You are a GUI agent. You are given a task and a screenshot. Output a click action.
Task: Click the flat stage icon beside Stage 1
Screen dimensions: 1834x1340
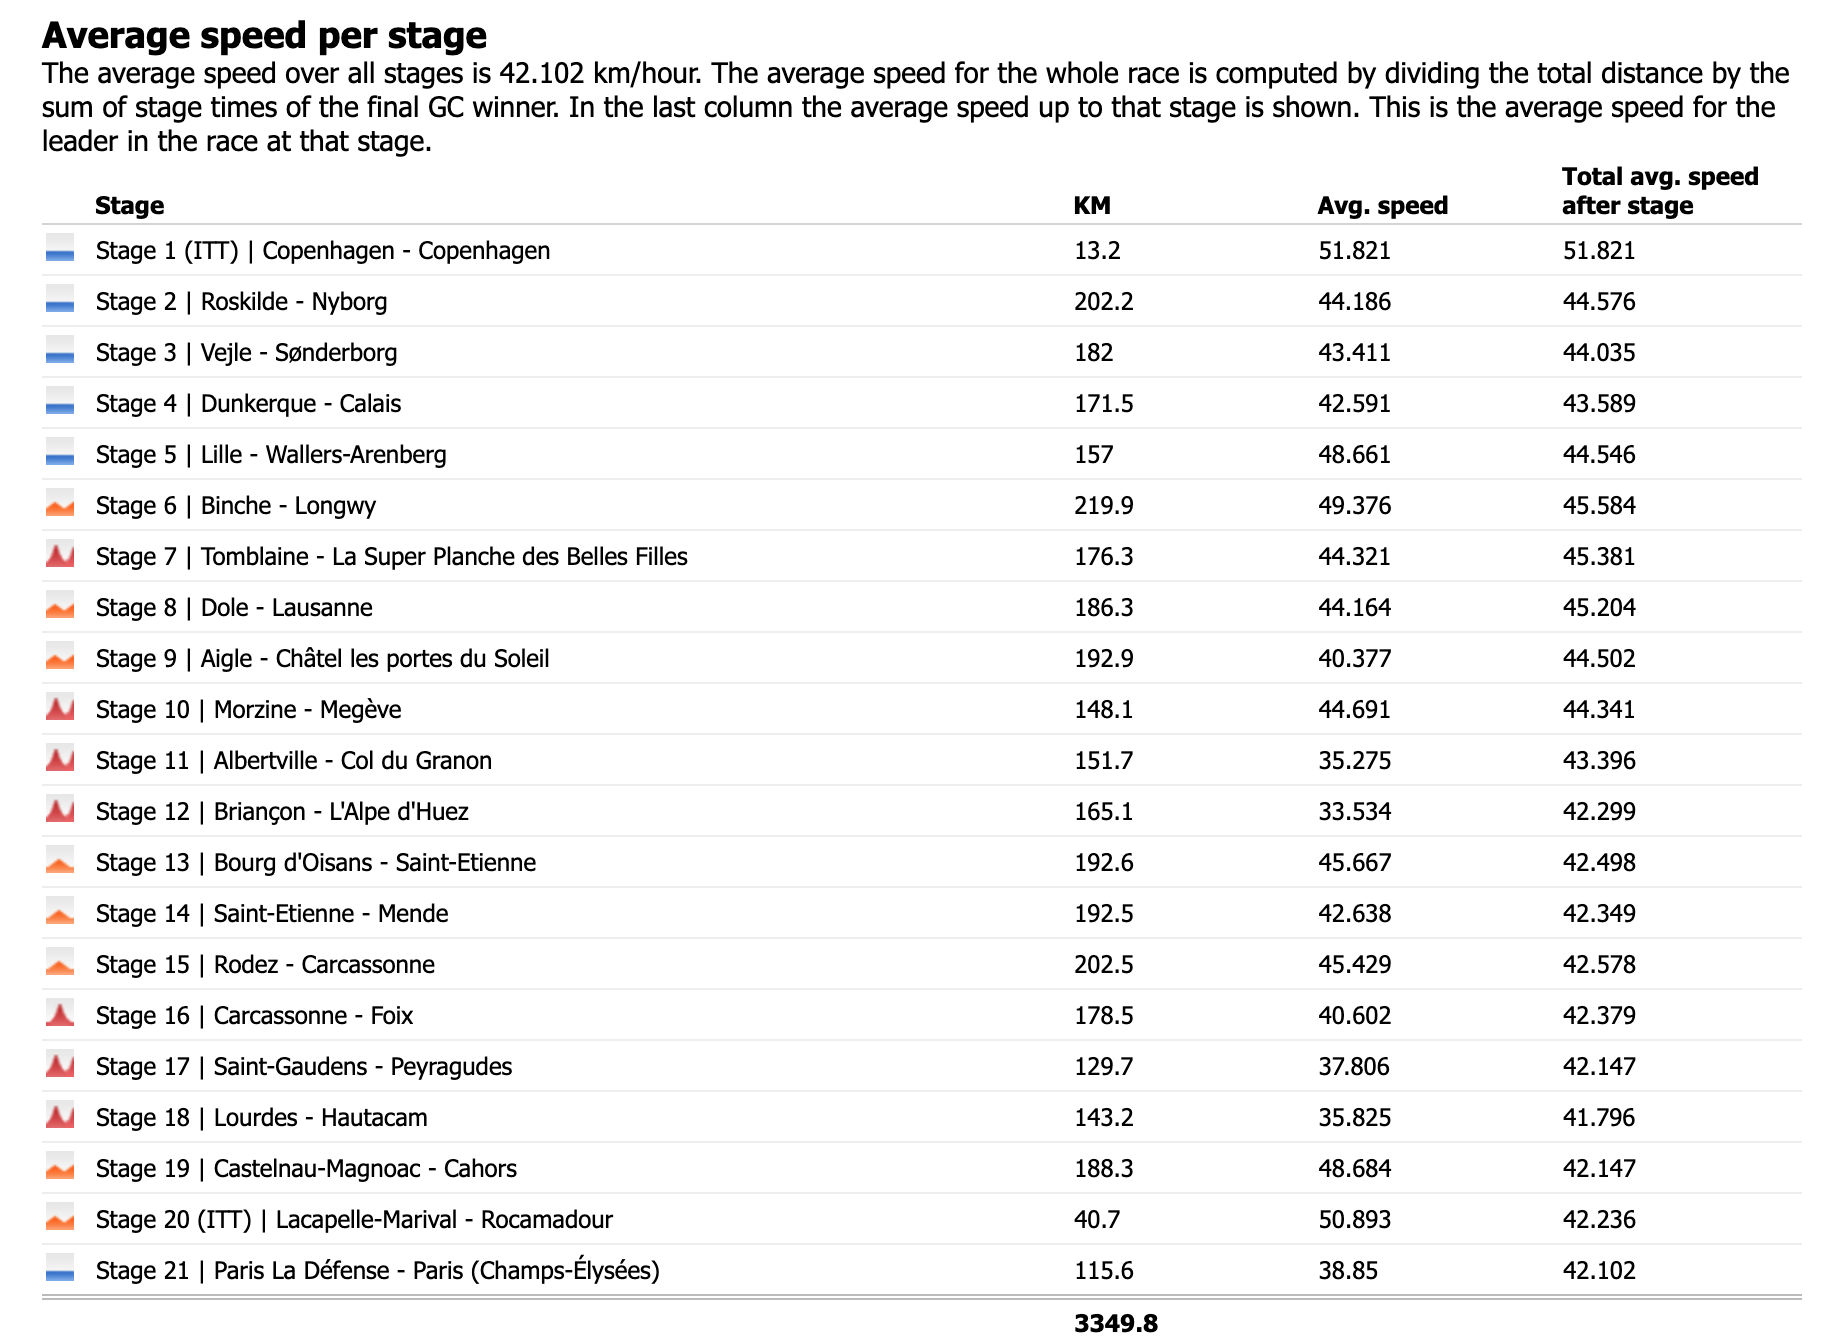point(60,250)
